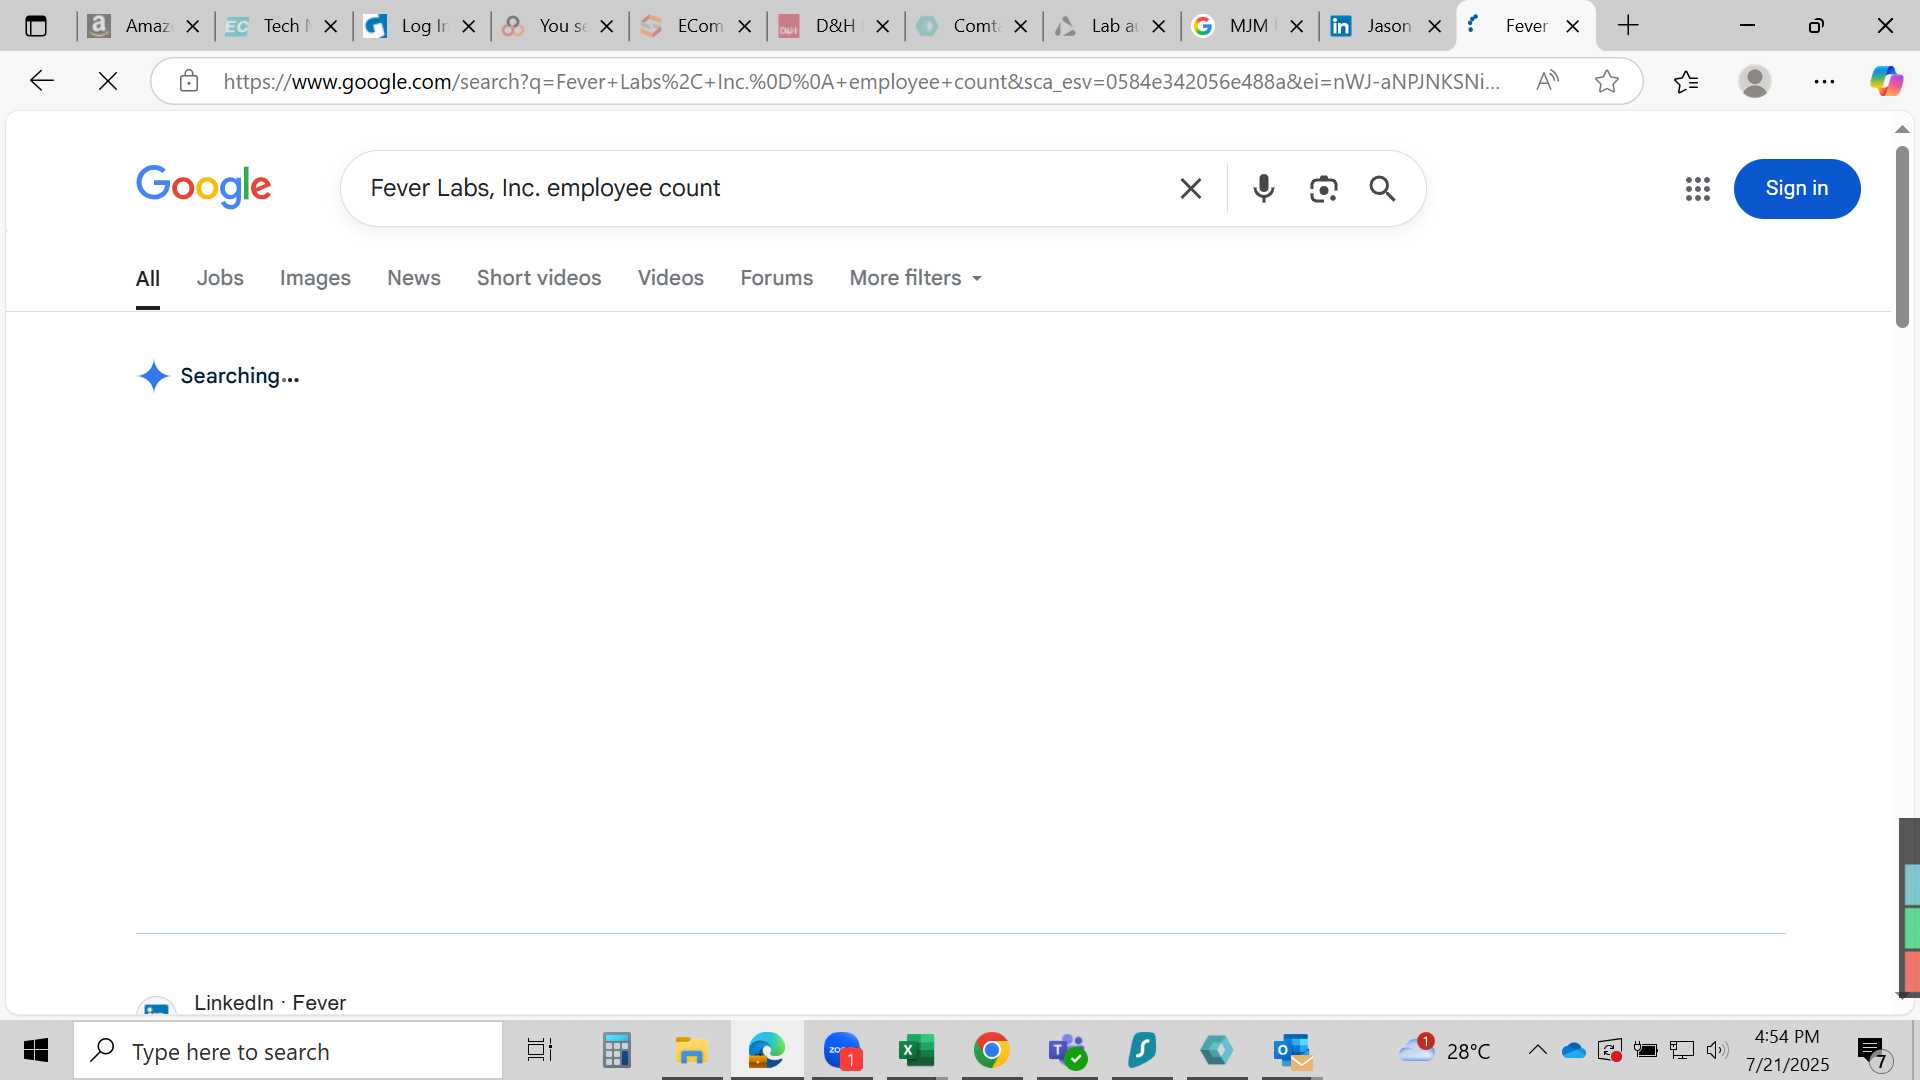This screenshot has height=1080, width=1920.
Task: Close the Fever browser tab
Action: [x=1573, y=27]
